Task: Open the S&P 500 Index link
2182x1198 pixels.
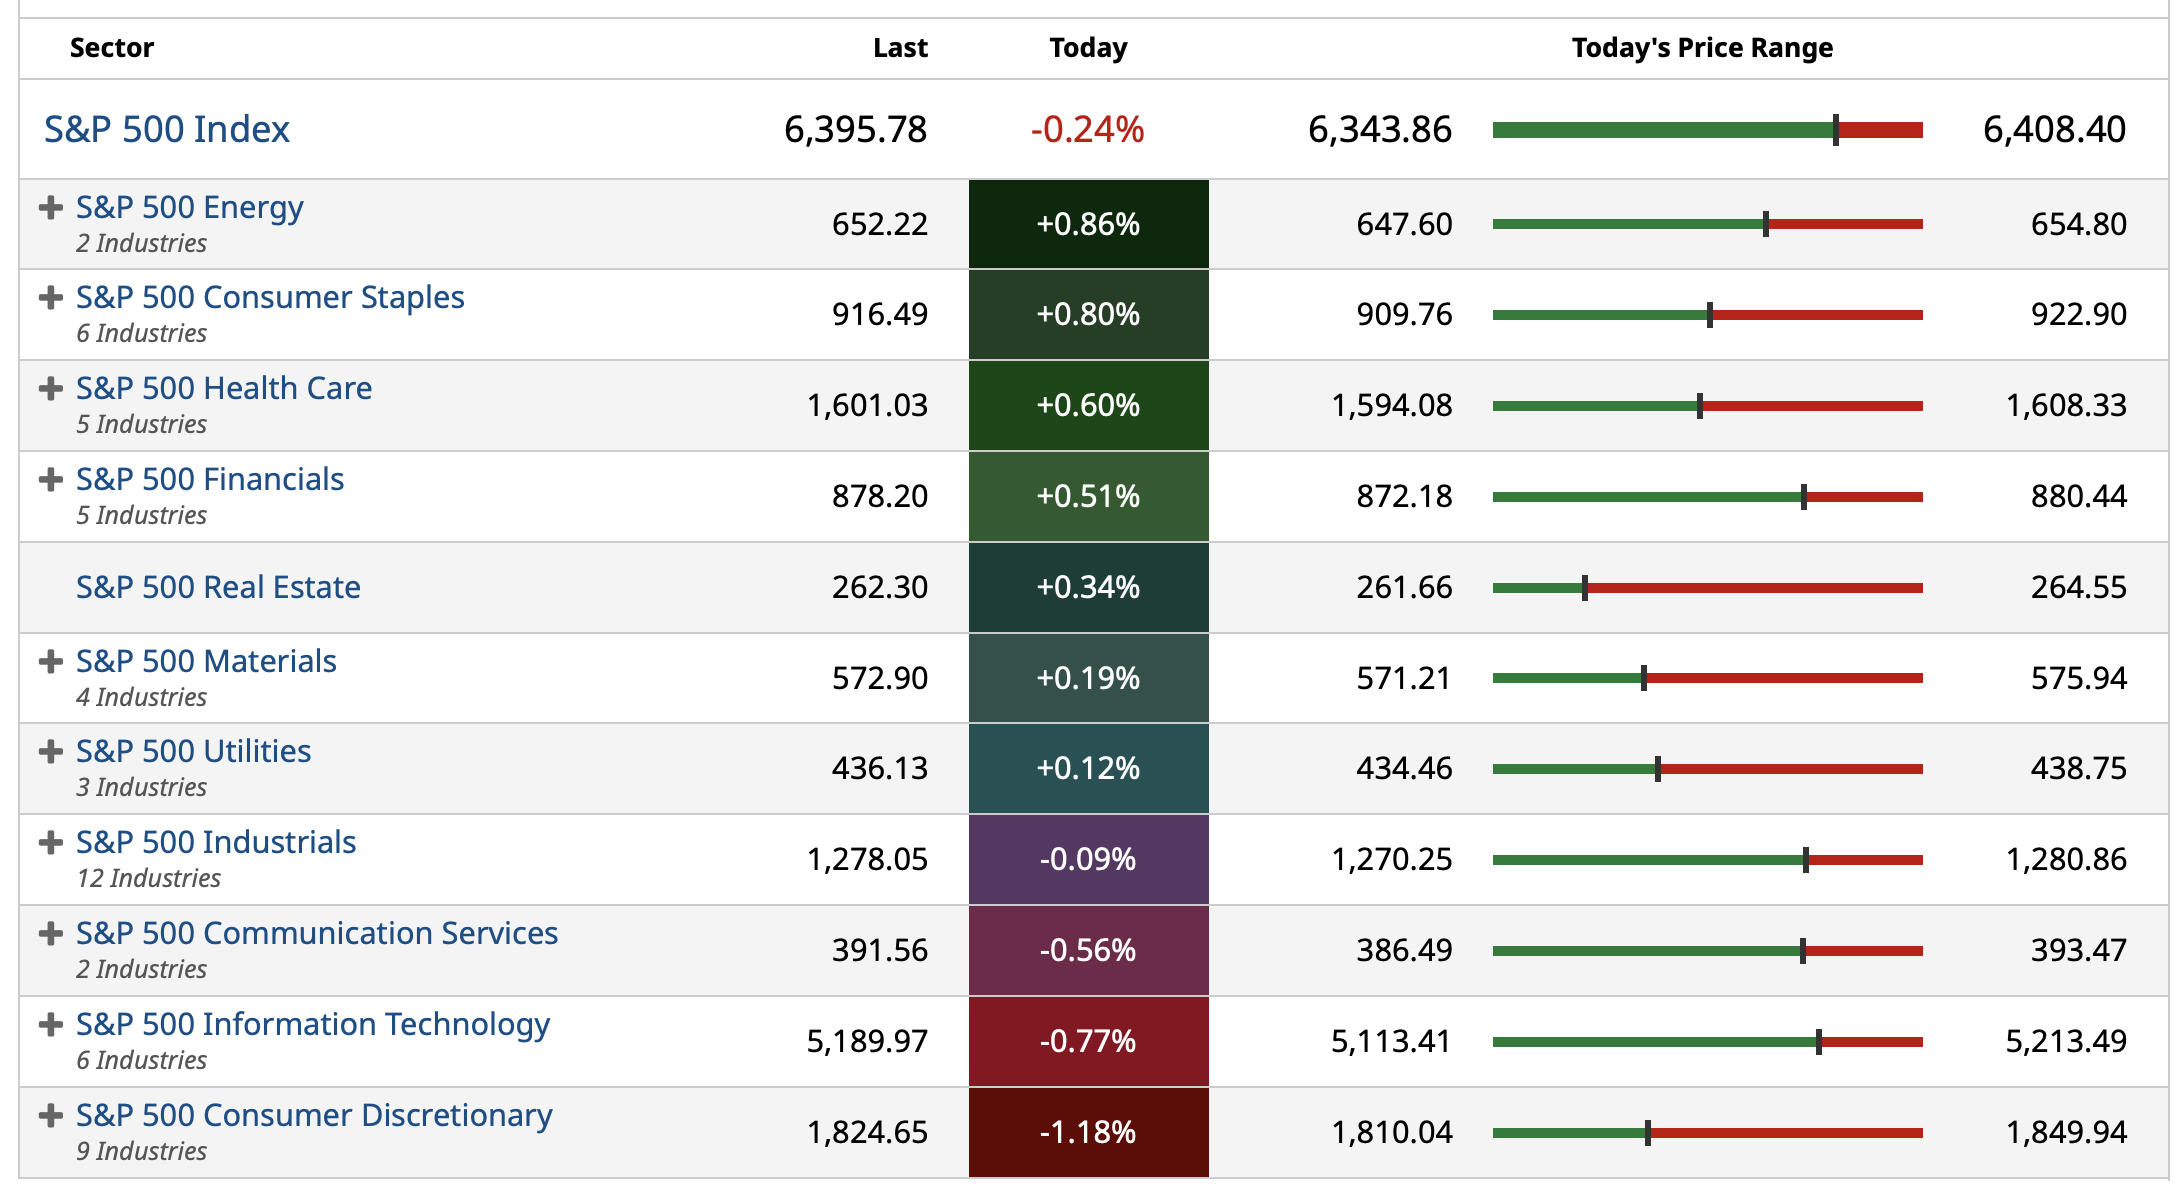Action: (x=166, y=130)
